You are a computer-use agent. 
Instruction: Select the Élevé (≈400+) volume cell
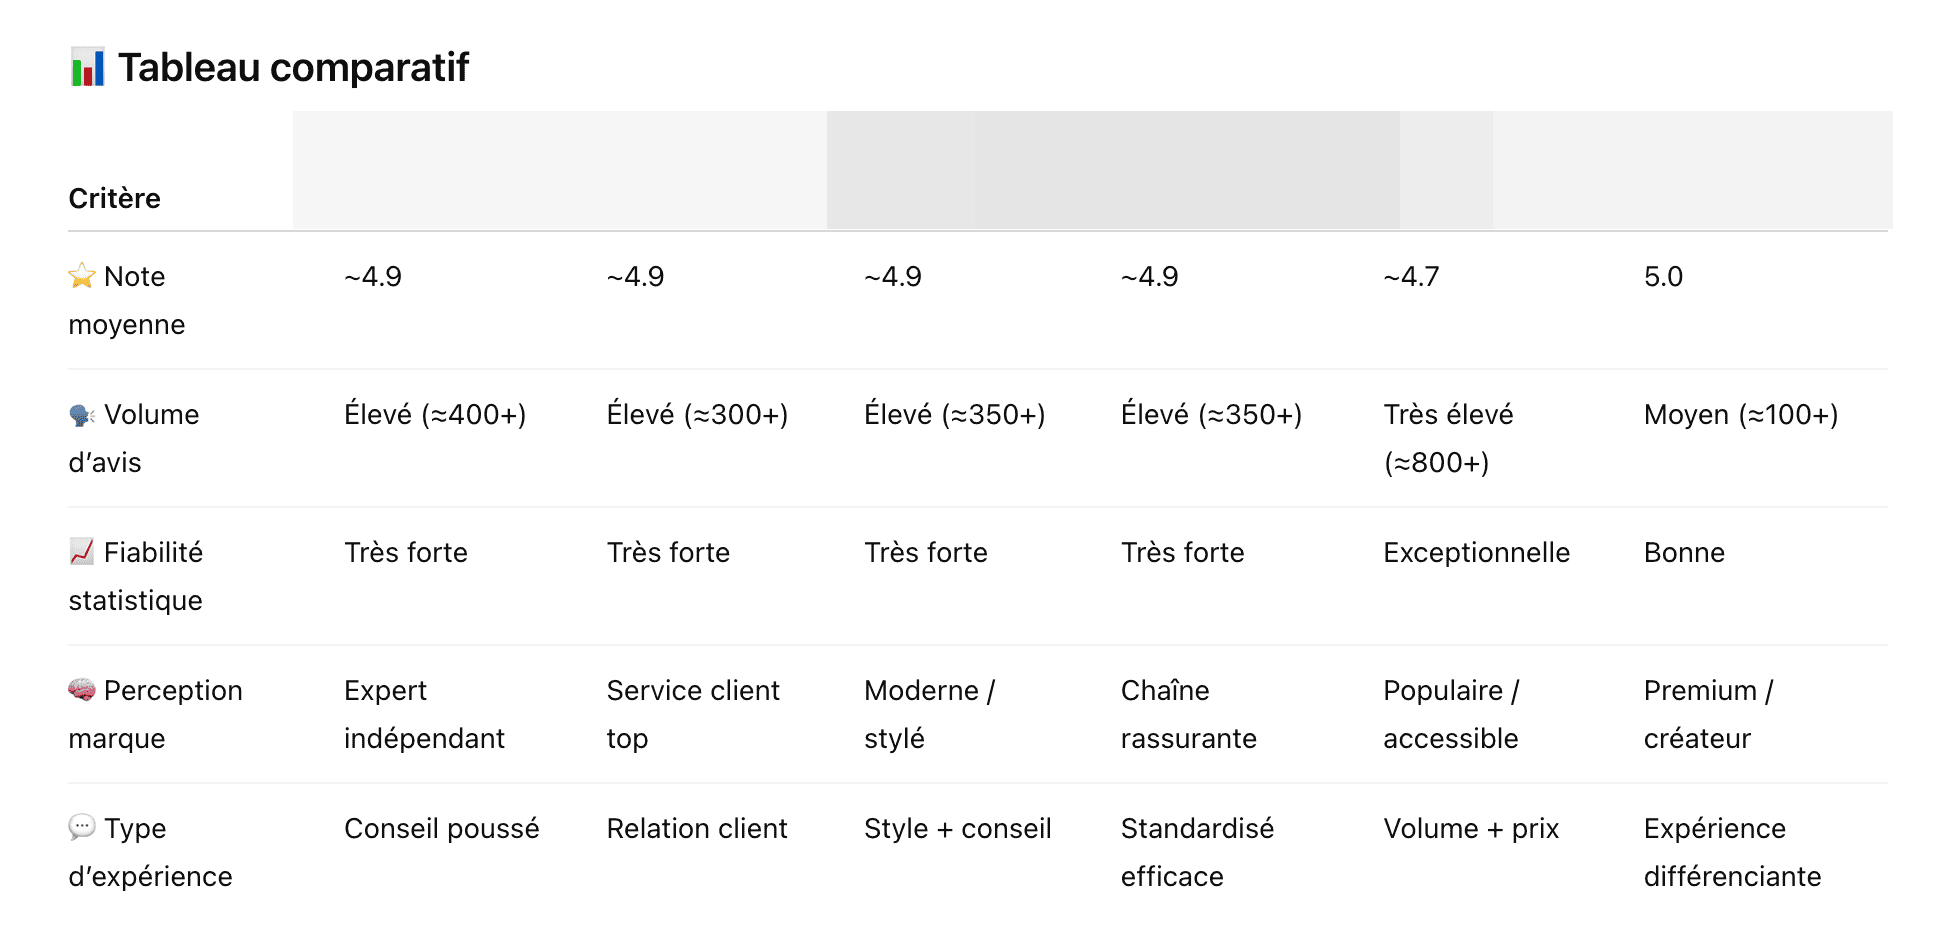(x=435, y=415)
